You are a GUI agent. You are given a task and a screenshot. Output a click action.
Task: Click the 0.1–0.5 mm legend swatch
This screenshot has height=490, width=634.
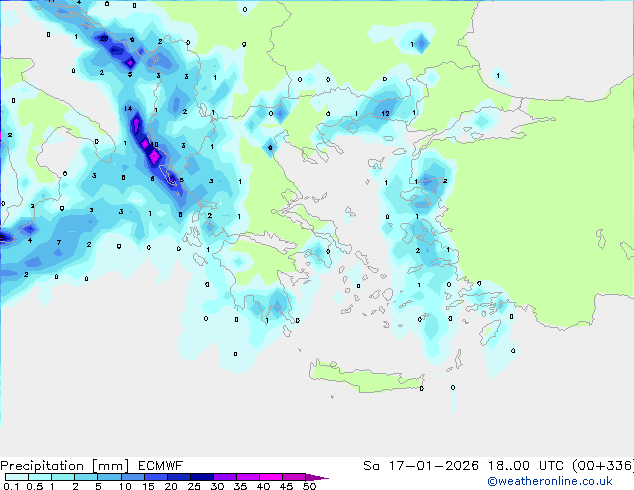click(17, 477)
